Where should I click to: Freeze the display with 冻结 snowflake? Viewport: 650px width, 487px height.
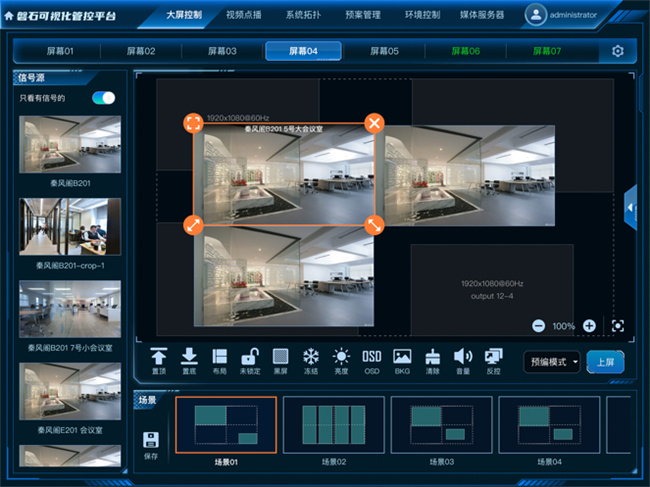311,361
